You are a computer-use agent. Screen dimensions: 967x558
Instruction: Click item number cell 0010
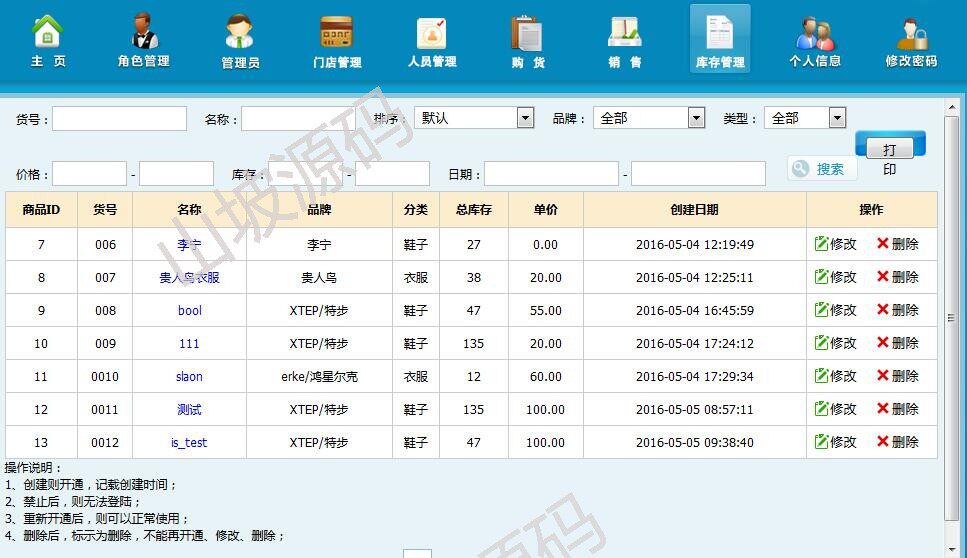tap(105, 377)
